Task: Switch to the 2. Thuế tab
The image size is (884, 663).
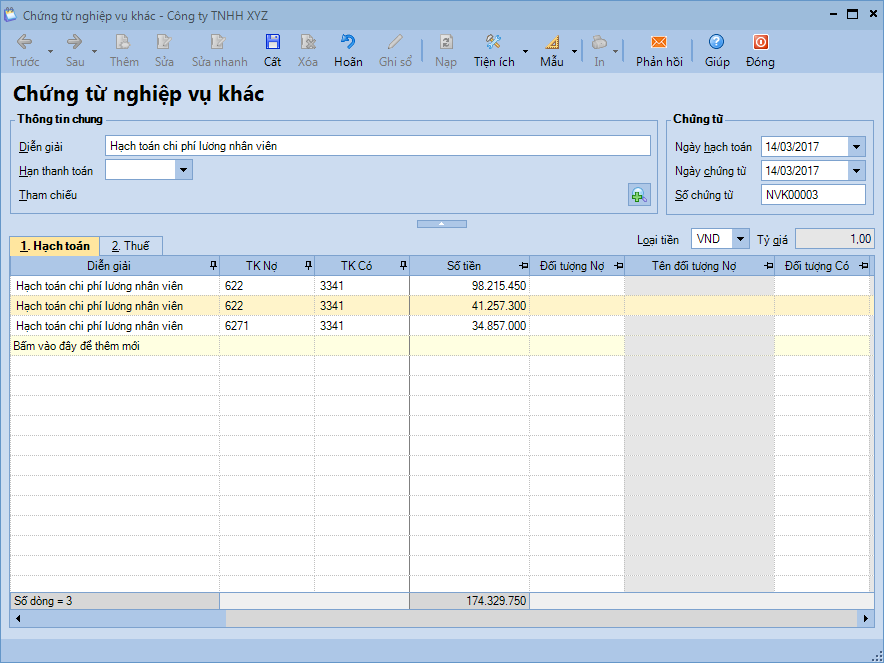Action: pos(130,246)
